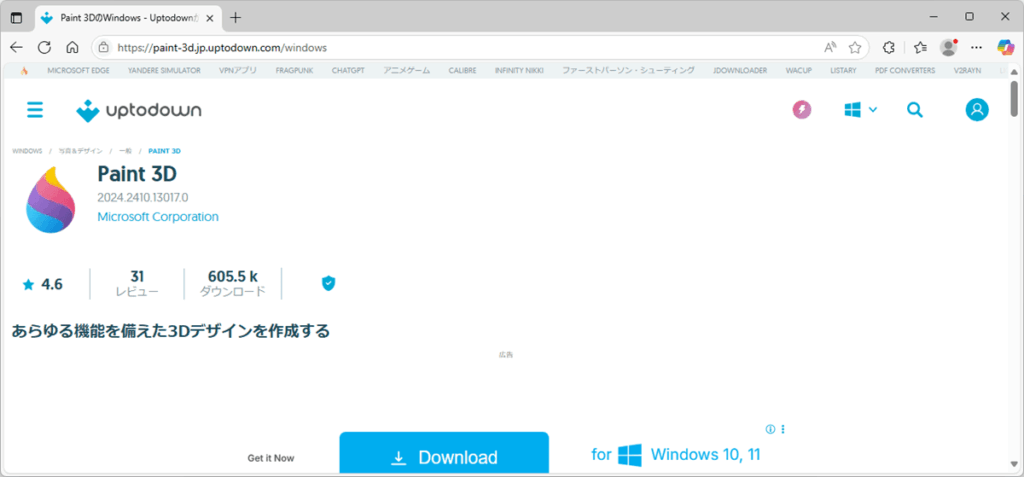Open the favorites list icon
This screenshot has width=1024, height=477.
pos(921,47)
